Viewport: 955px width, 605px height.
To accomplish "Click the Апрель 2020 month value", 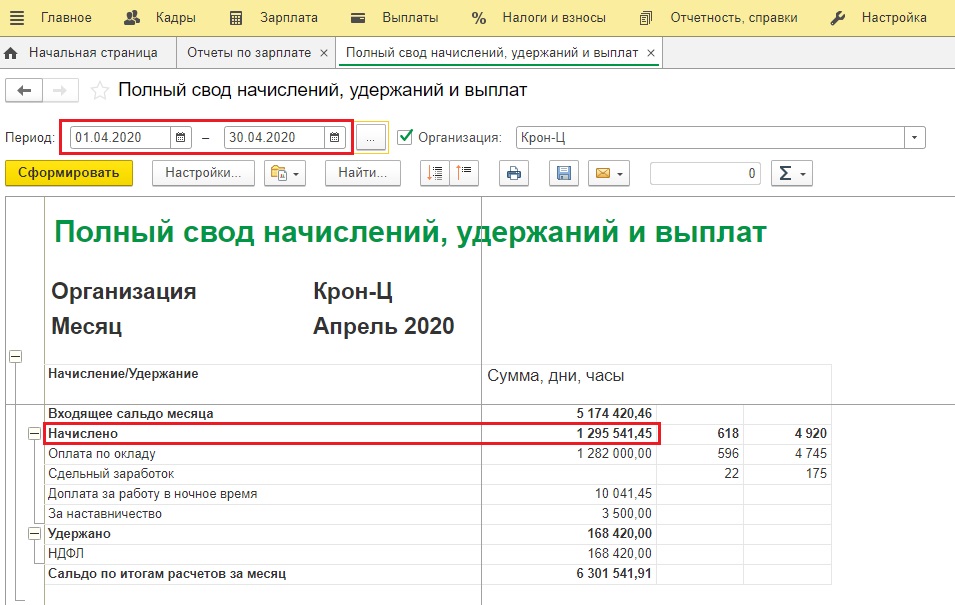I will pos(384,327).
